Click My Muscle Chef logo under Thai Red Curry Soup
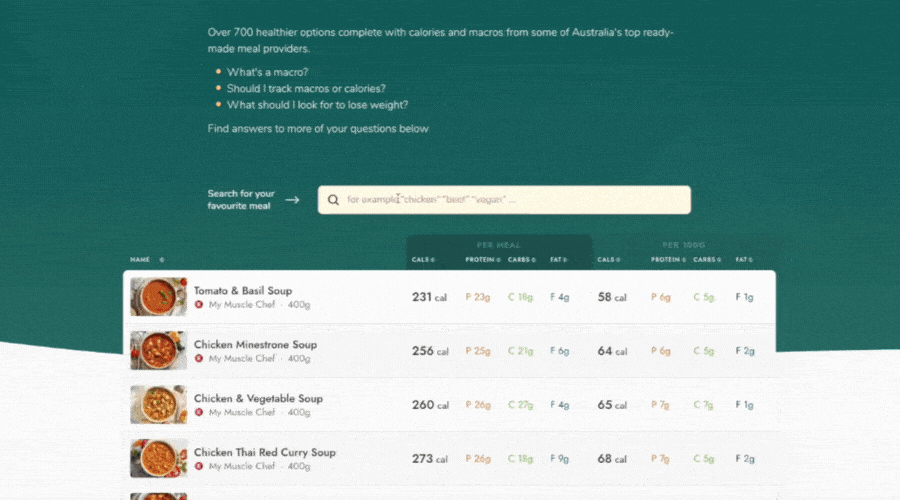This screenshot has height=500, width=900. pyautogui.click(x=199, y=467)
